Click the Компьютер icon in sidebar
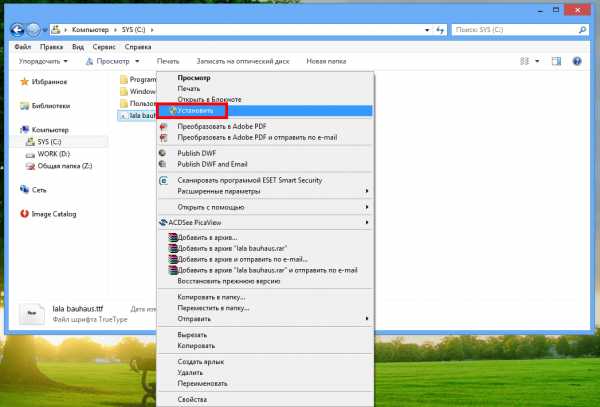Screen dimensions: 600x407 point(24,130)
